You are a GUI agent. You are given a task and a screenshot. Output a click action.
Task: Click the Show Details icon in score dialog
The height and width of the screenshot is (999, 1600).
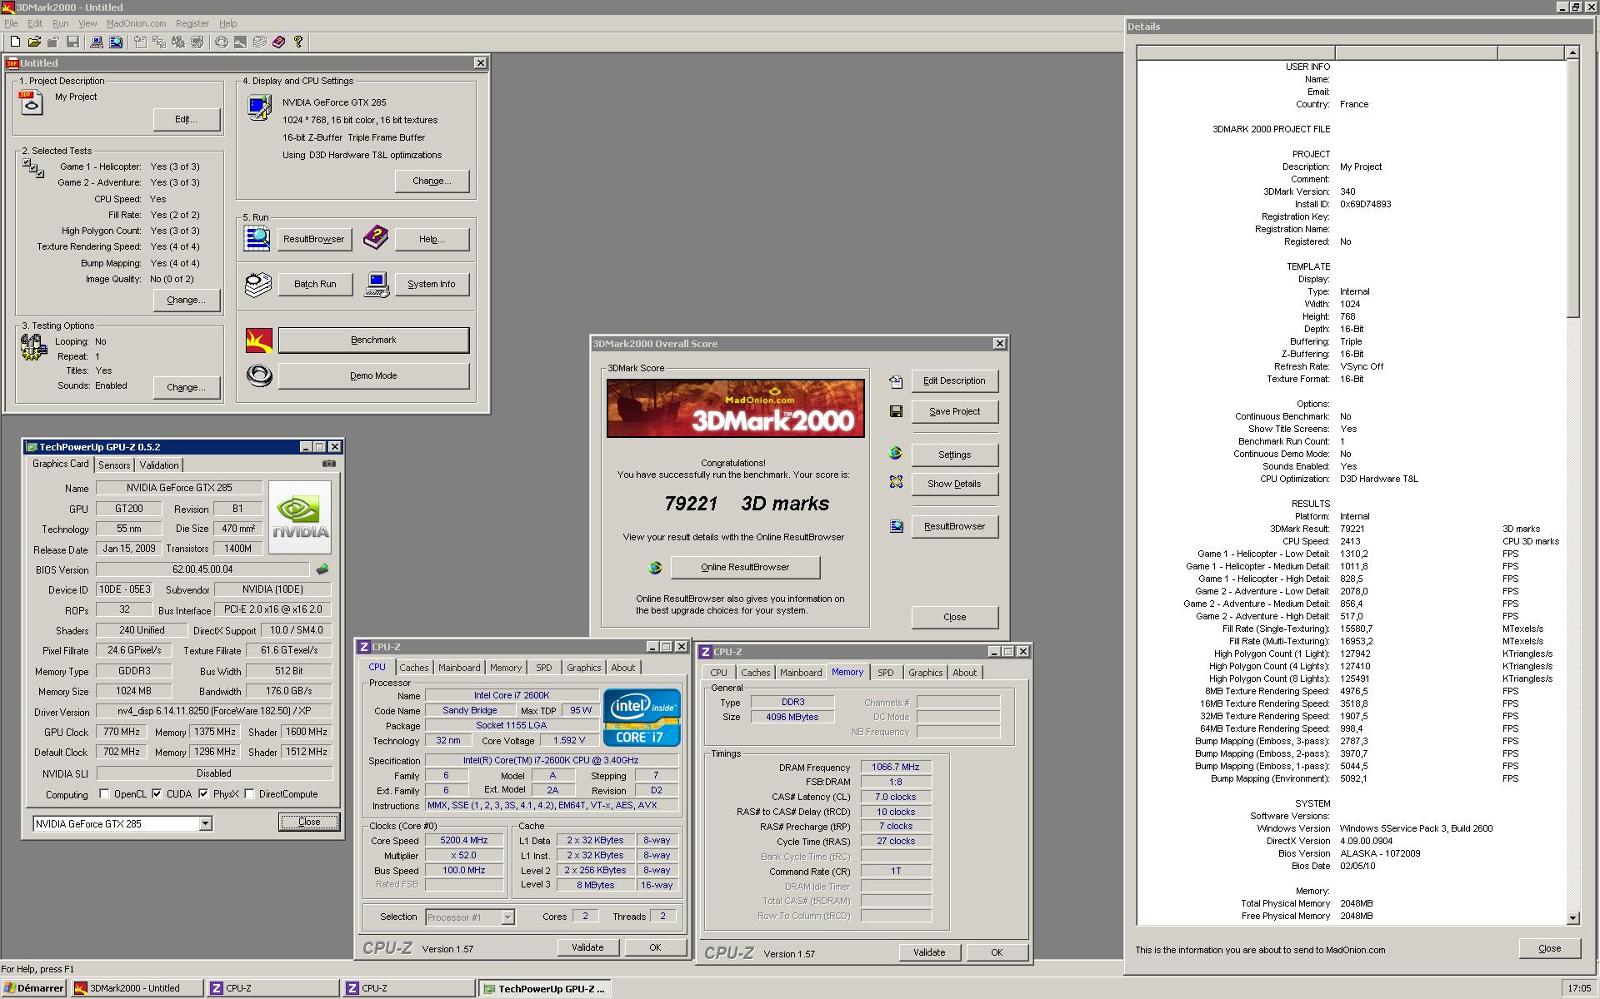point(895,482)
